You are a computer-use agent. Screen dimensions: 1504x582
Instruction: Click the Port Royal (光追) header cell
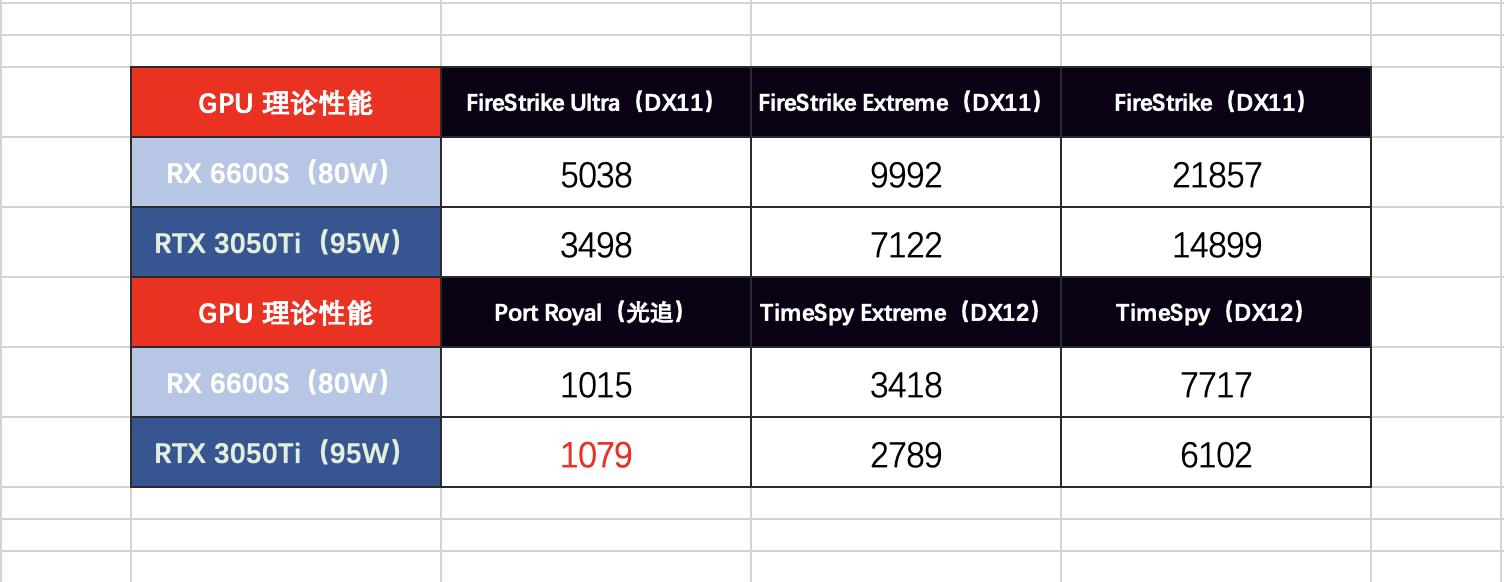pyautogui.click(x=595, y=313)
